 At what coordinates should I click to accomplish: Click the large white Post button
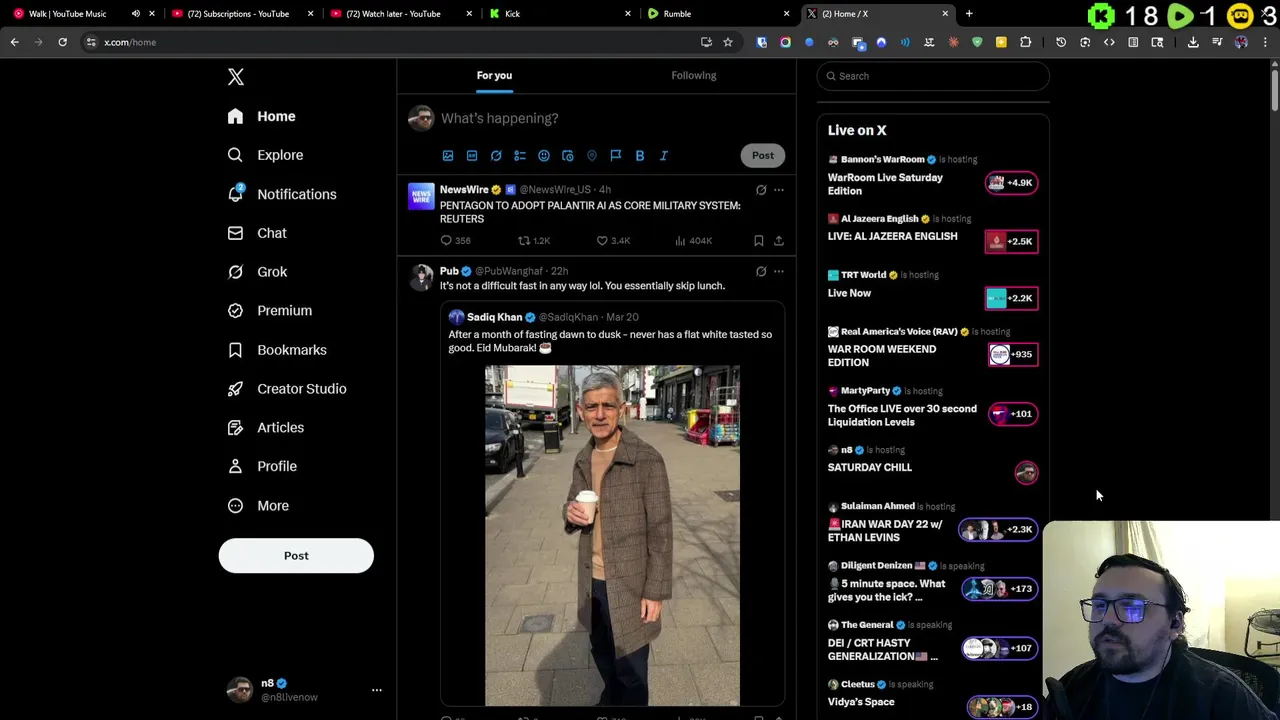(x=296, y=556)
